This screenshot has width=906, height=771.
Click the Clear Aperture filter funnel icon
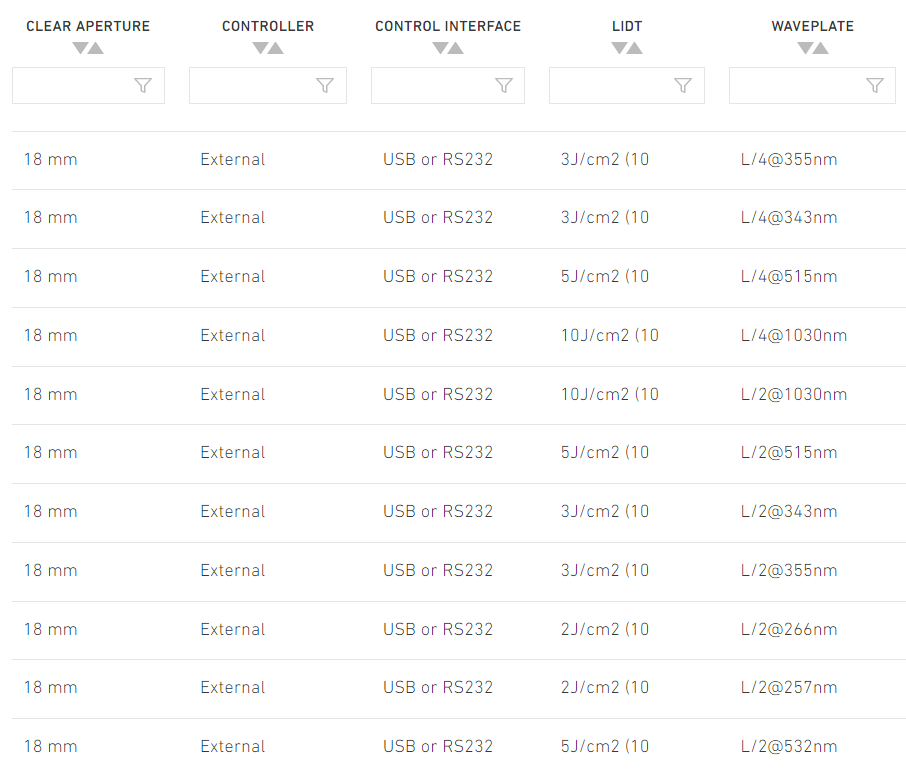143,86
